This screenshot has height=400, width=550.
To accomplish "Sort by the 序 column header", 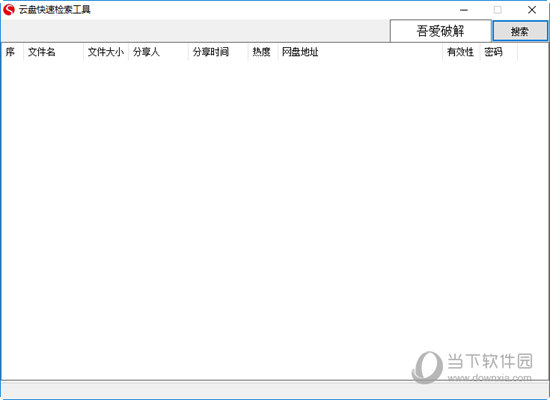I will click(x=13, y=52).
